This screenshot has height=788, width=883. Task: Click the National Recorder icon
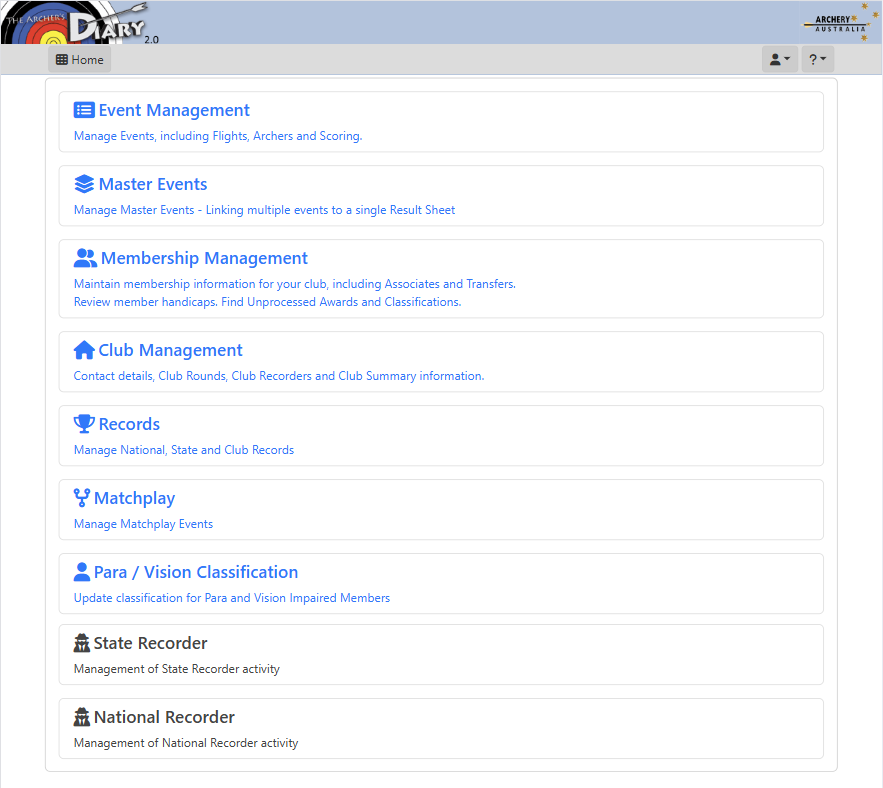tap(82, 717)
